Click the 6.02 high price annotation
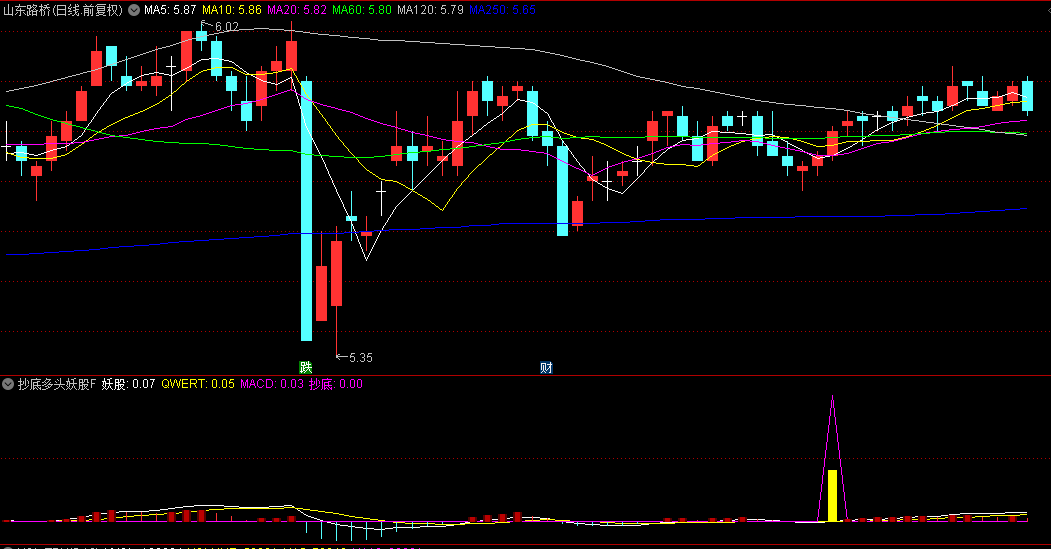The height and width of the screenshot is (549, 1051). click(x=227, y=27)
